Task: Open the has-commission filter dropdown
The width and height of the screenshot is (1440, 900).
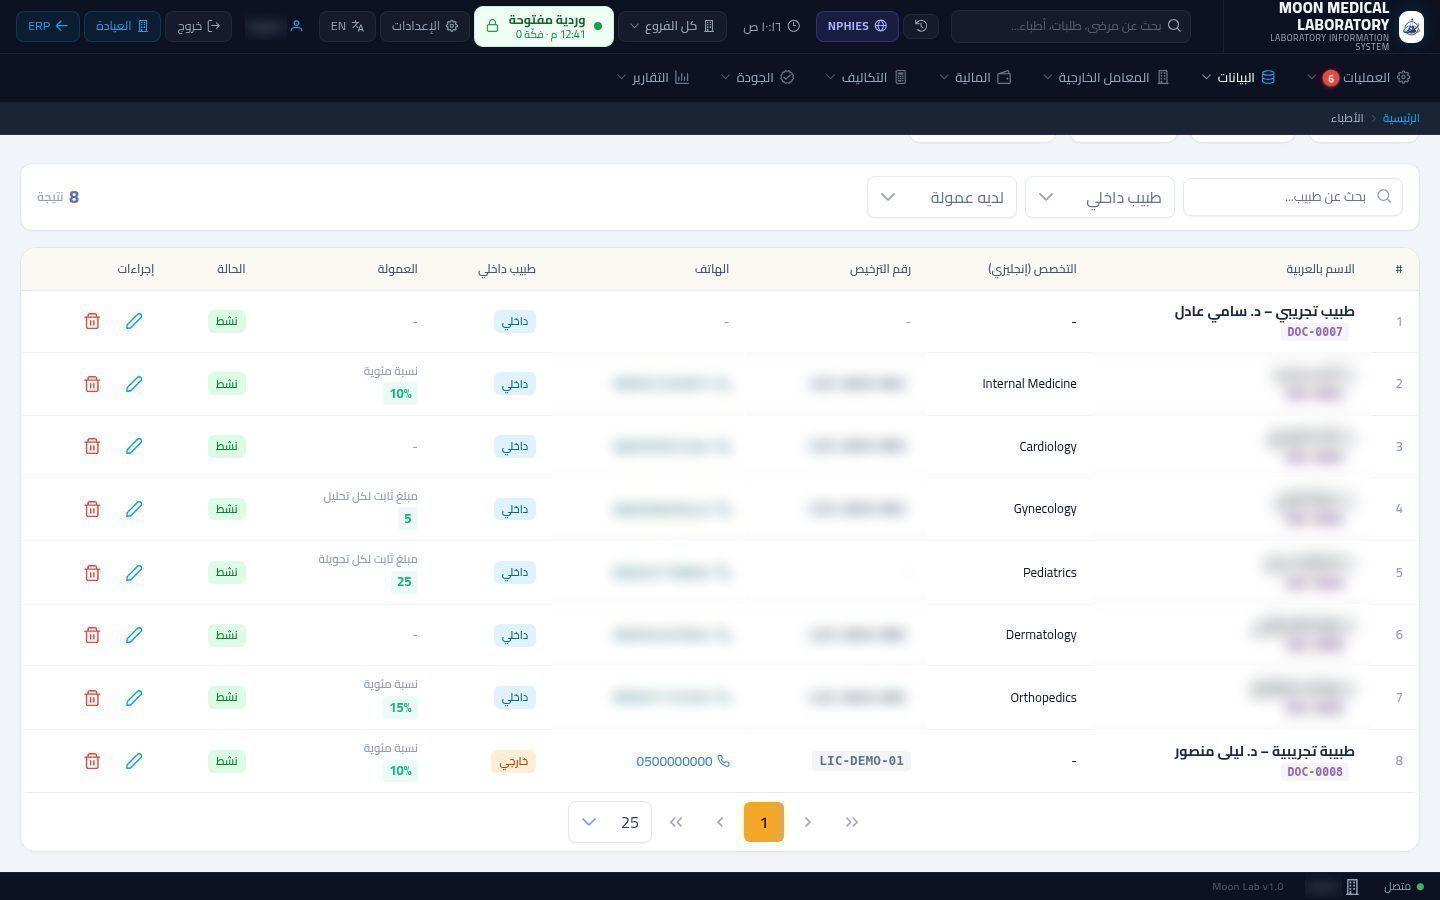Action: 942,197
